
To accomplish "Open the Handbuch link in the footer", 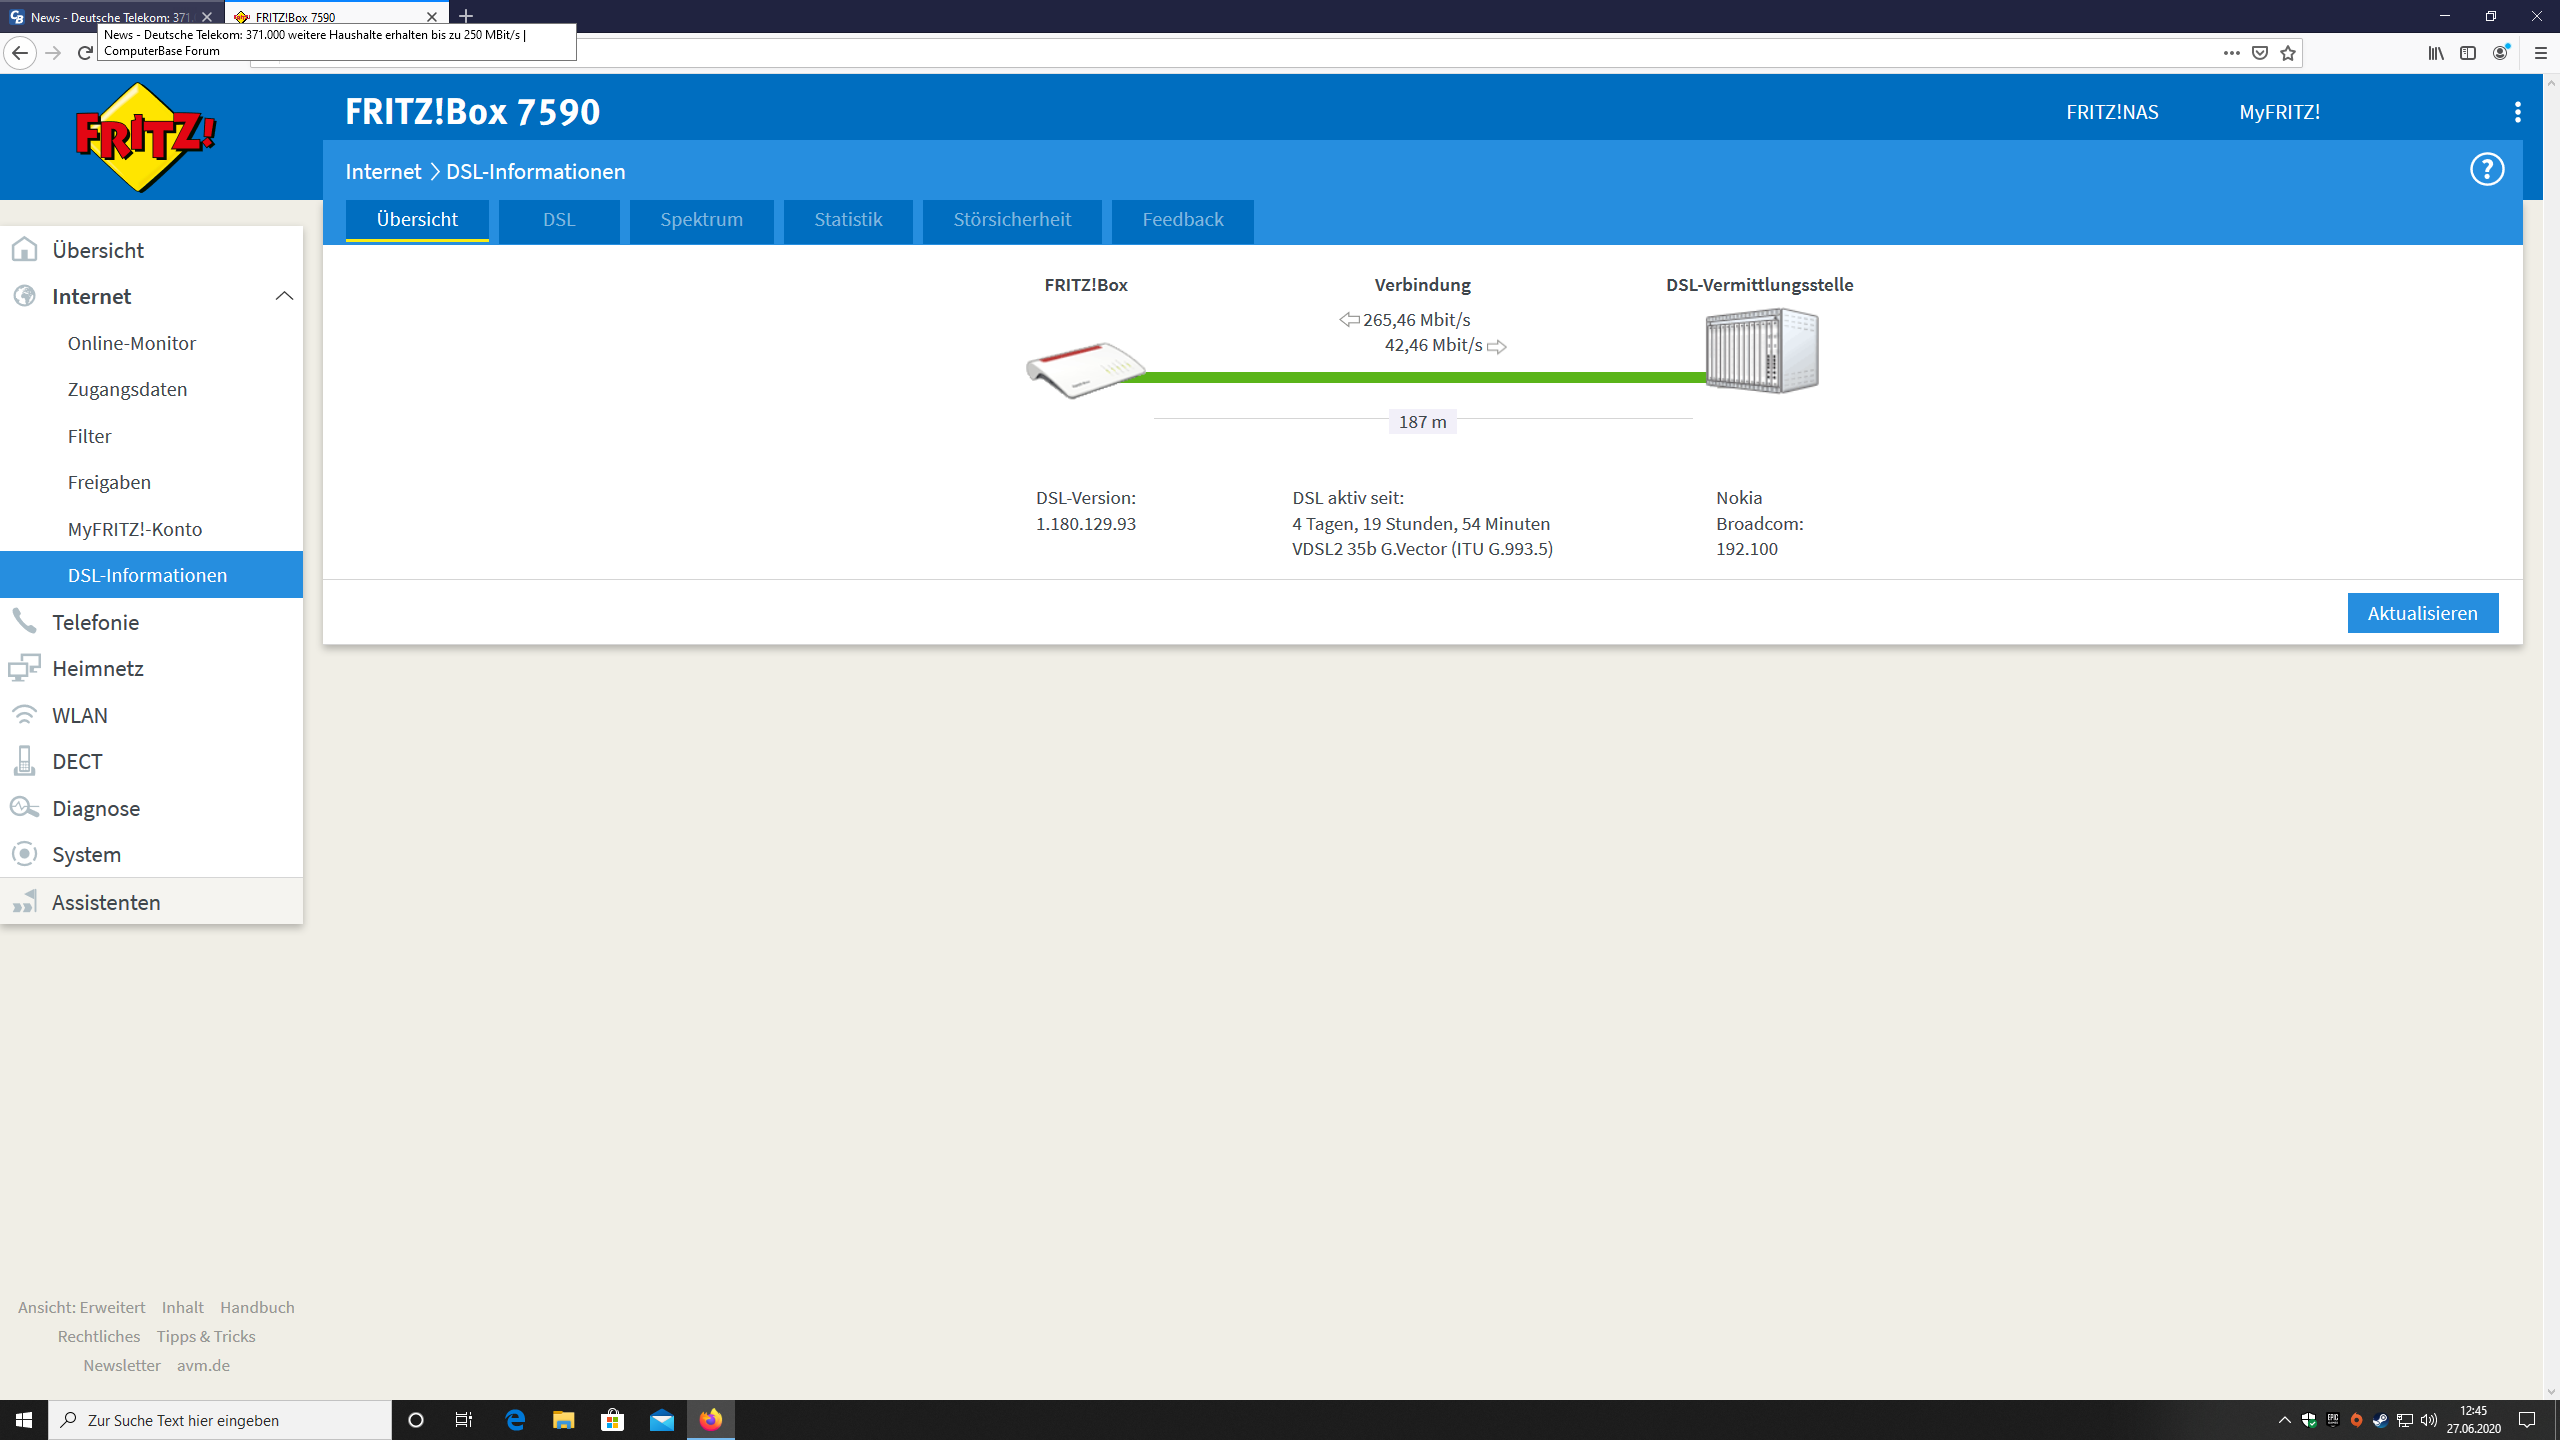I will [x=256, y=1306].
